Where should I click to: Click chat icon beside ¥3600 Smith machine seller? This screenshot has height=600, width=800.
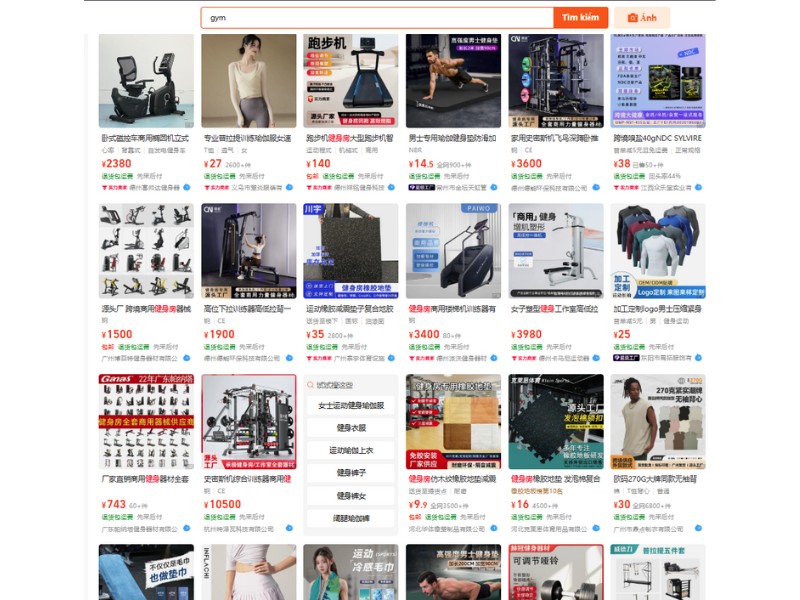pyautogui.click(x=596, y=188)
